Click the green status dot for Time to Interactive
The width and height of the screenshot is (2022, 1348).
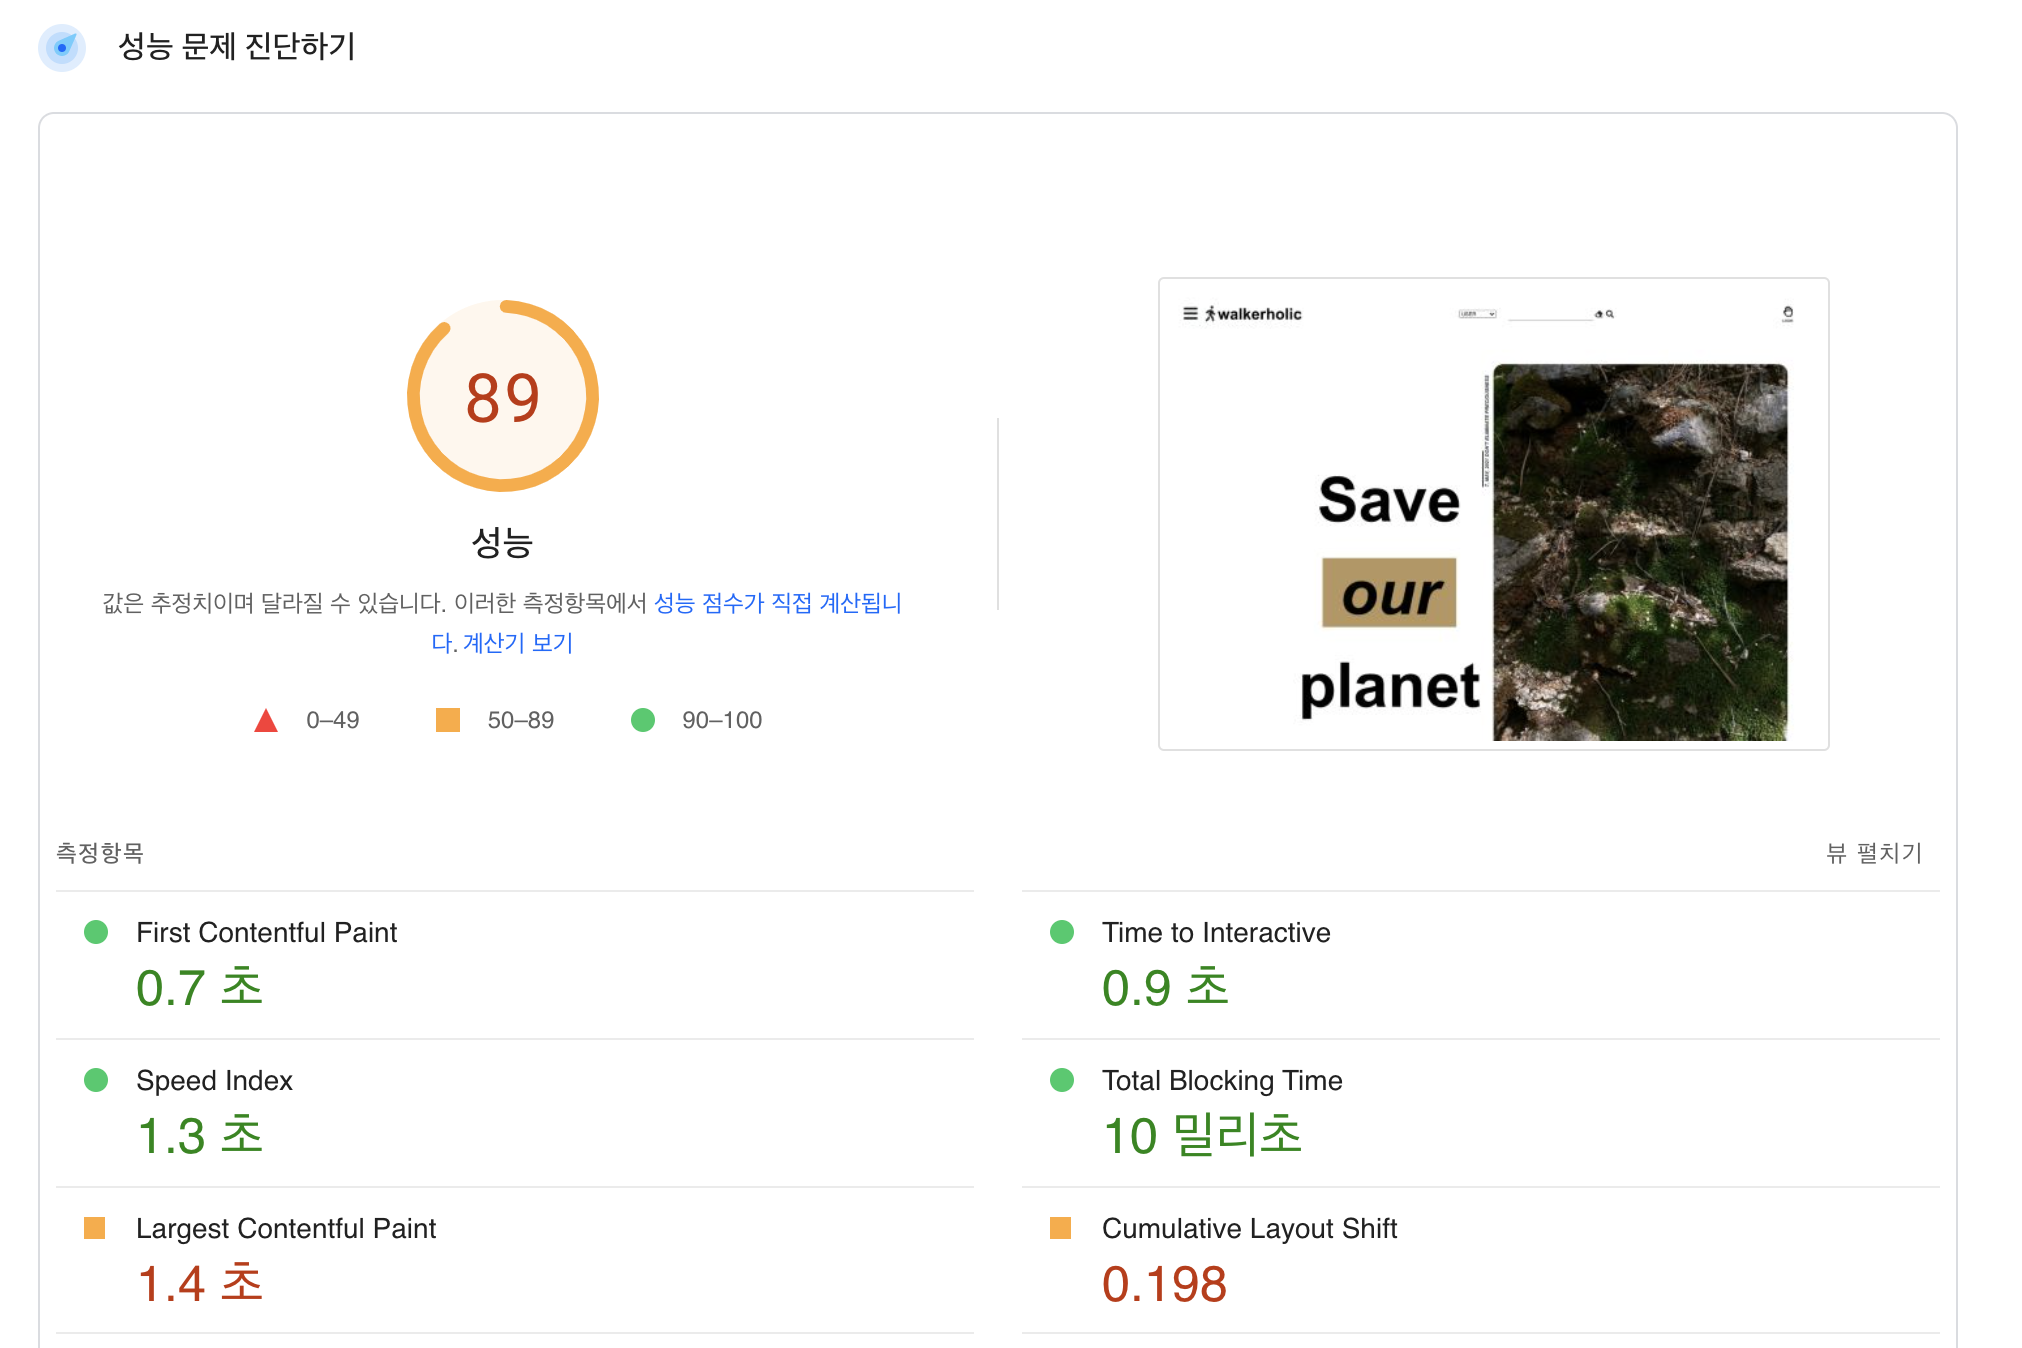[x=1062, y=932]
